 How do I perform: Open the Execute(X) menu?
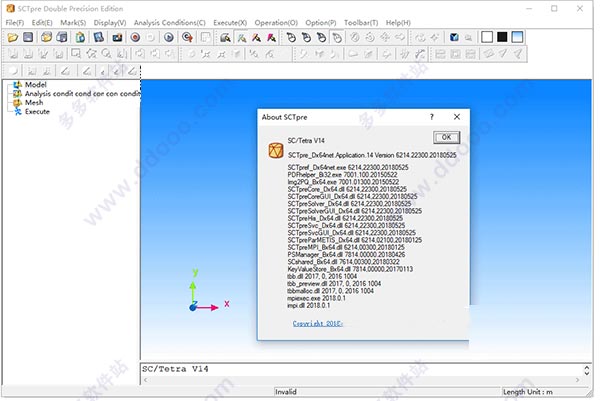pyautogui.click(x=230, y=23)
